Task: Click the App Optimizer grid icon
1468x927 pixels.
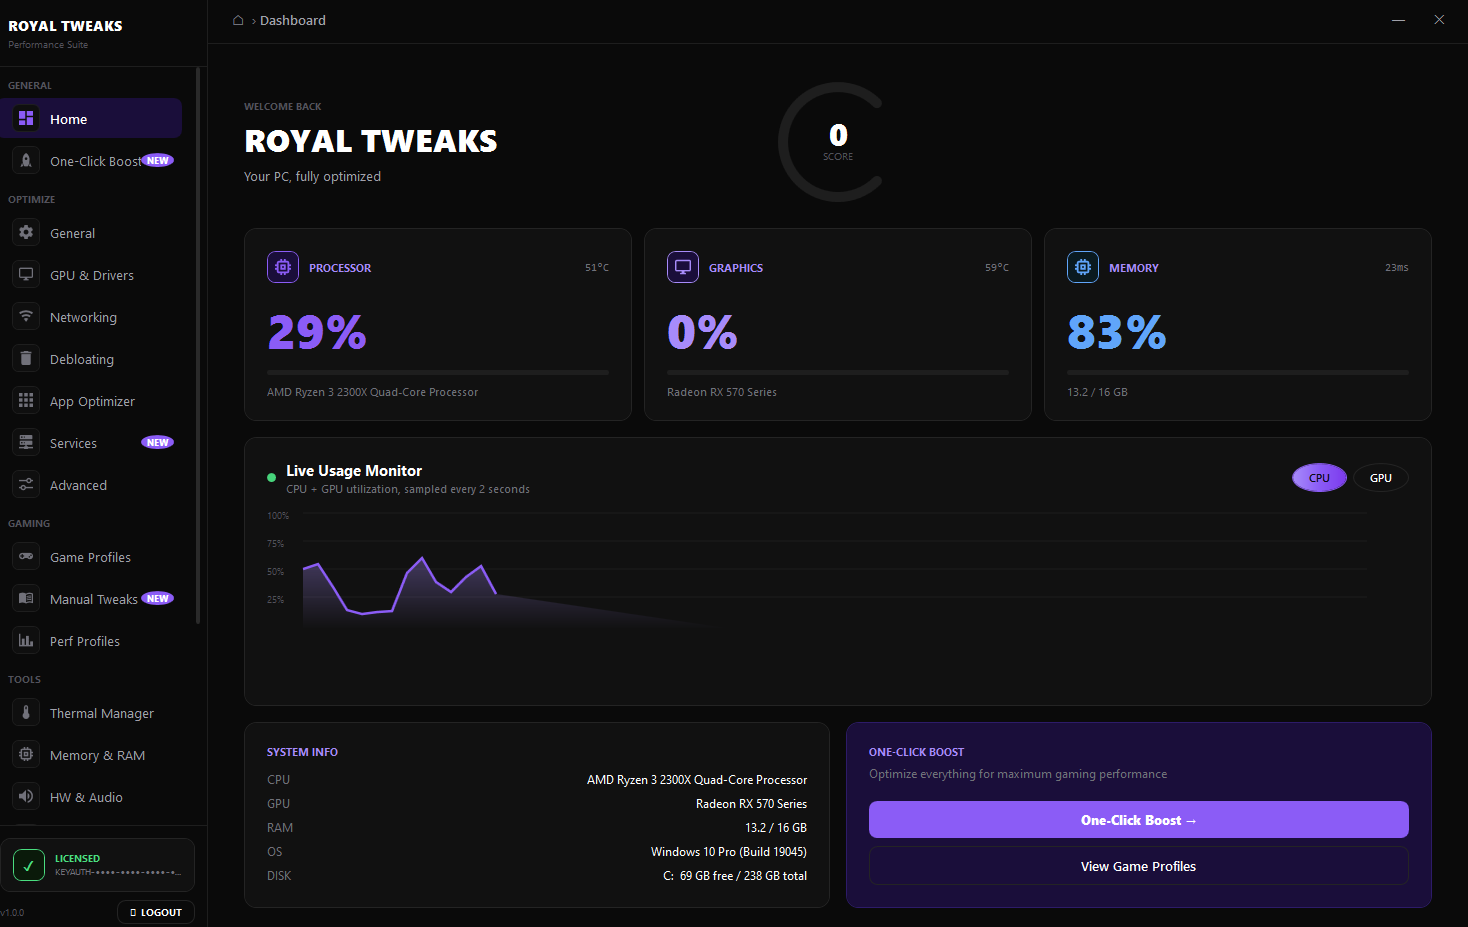Action: tap(26, 400)
